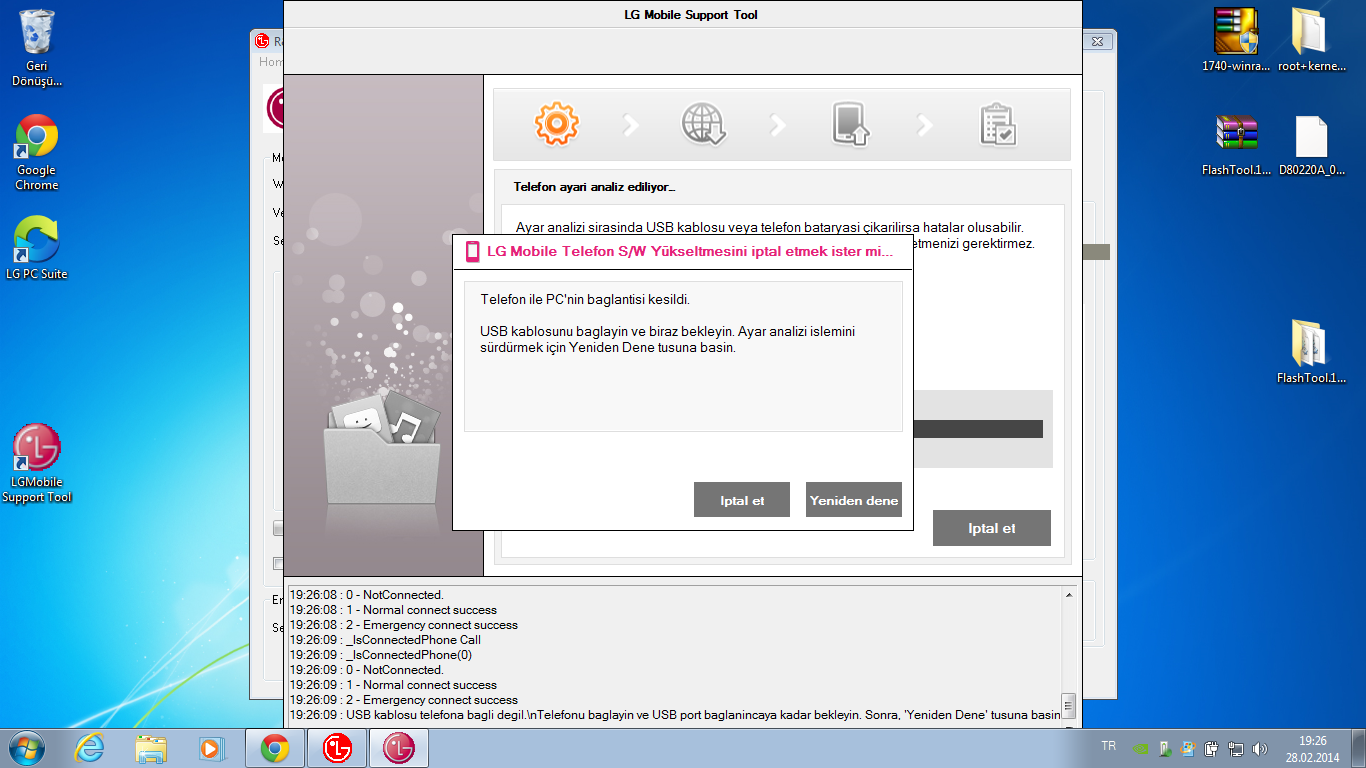Click the dark analysis progress bar
The width and height of the screenshot is (1366, 768).
[978, 429]
